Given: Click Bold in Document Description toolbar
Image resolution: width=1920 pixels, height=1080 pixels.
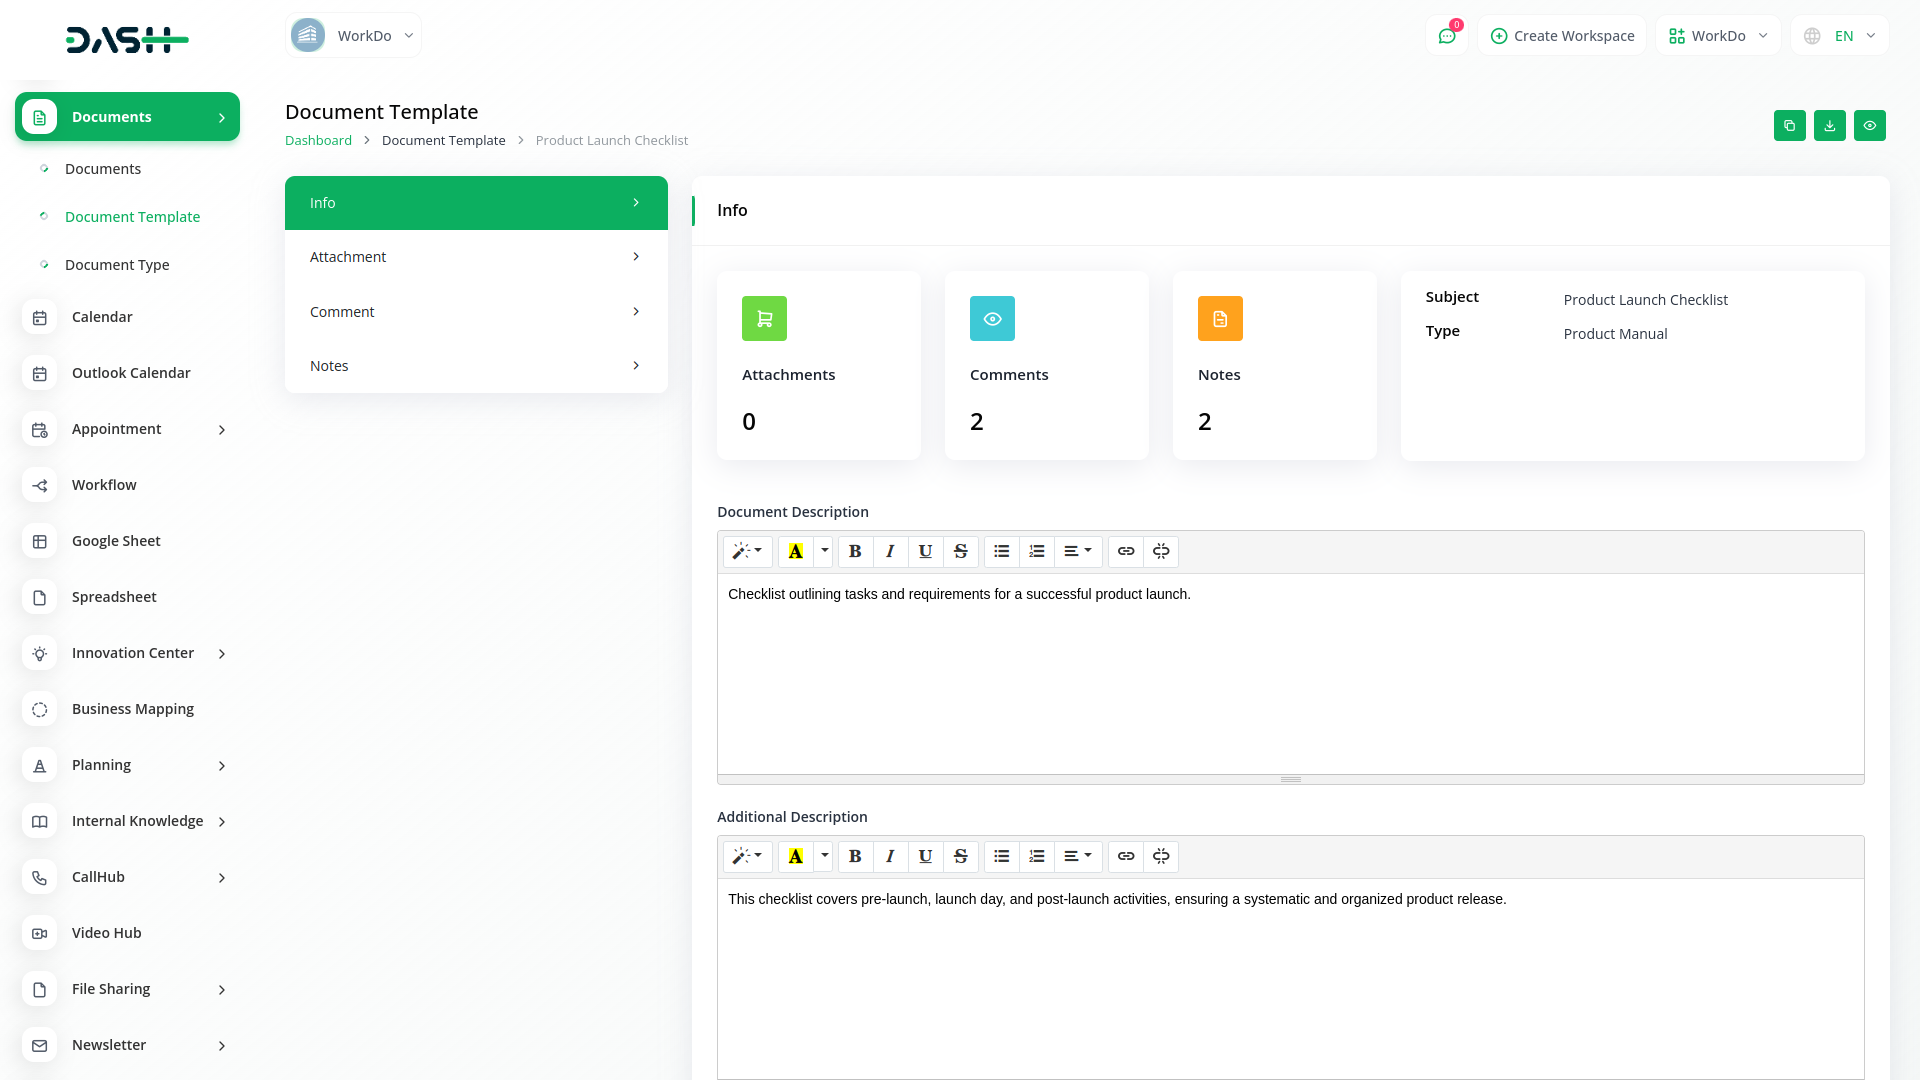Looking at the screenshot, I should pos(855,551).
